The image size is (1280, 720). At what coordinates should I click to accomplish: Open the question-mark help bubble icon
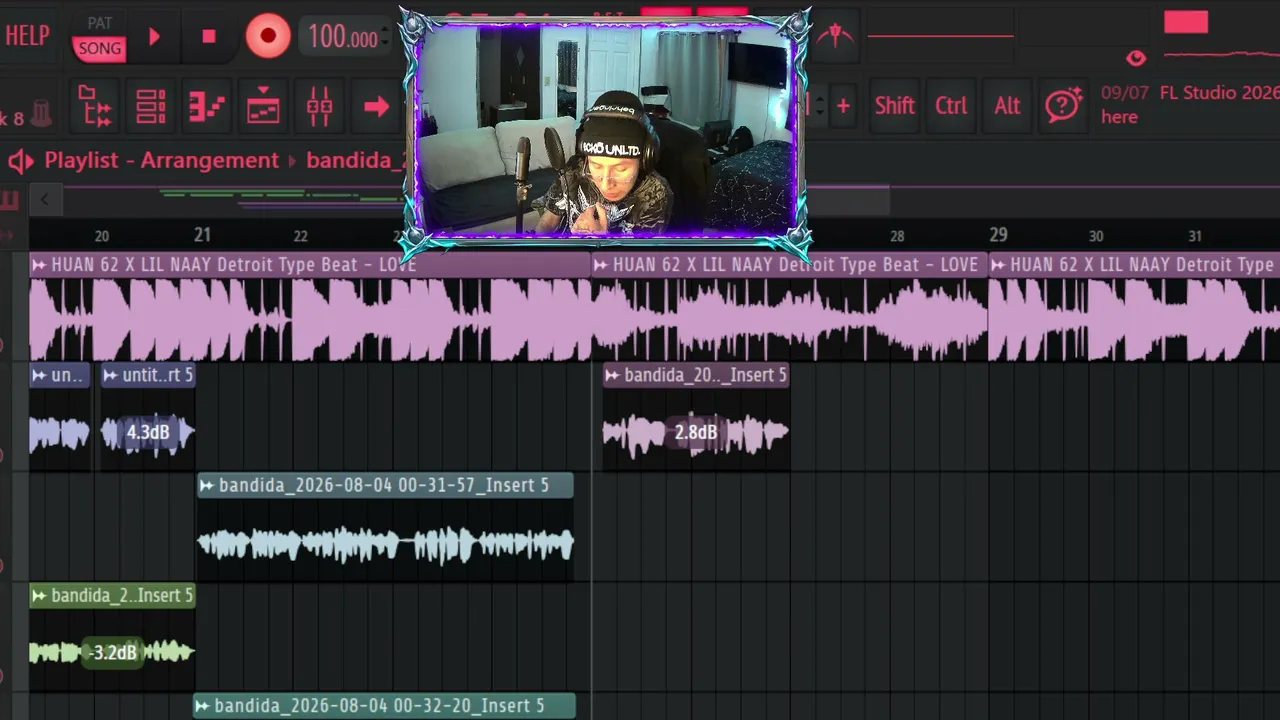pyautogui.click(x=1064, y=105)
